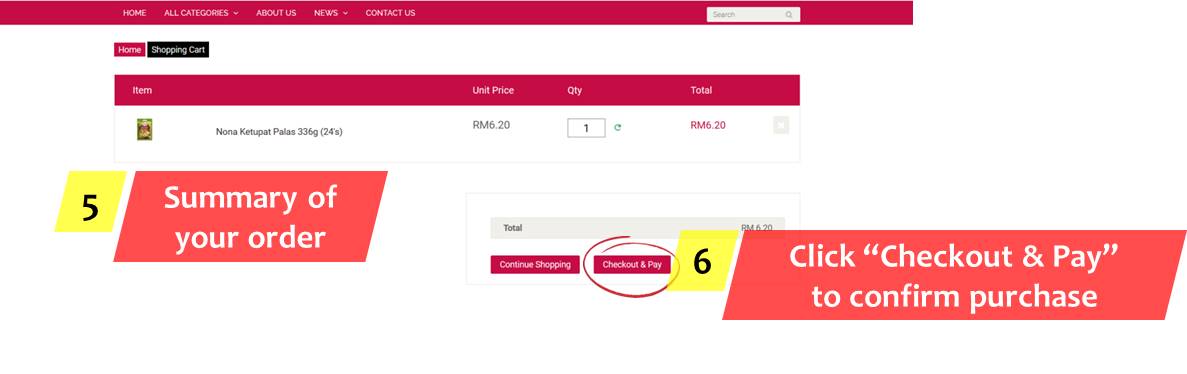
Task: Select the Home breadcrumb link
Action: coord(129,50)
